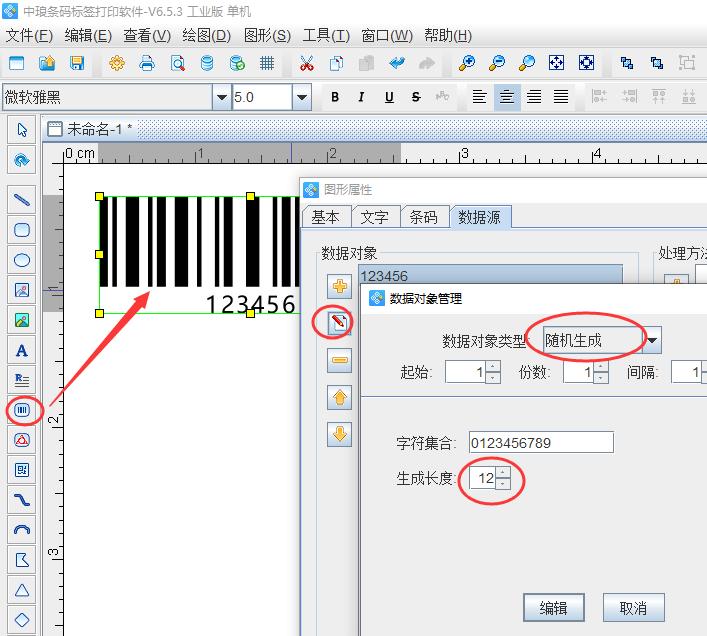
Task: Click the edit data object pencil icon
Action: pyautogui.click(x=339, y=323)
